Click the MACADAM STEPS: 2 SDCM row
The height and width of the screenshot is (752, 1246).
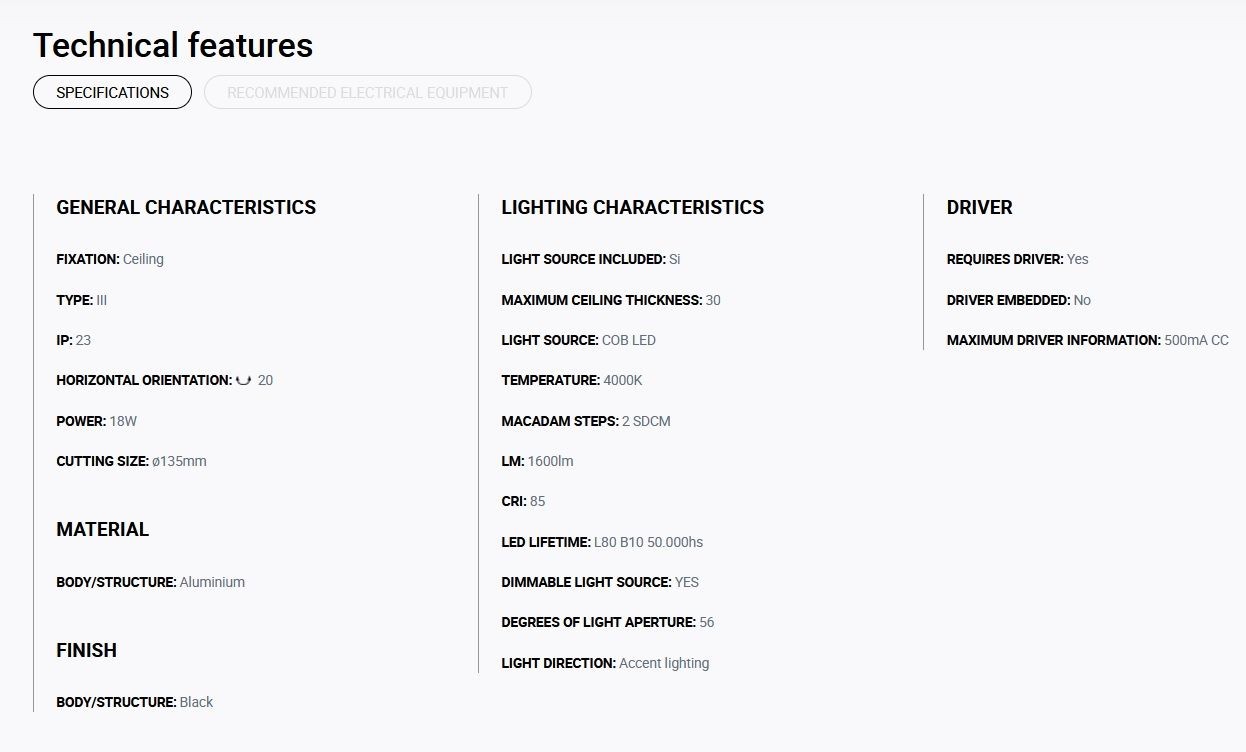(586, 421)
